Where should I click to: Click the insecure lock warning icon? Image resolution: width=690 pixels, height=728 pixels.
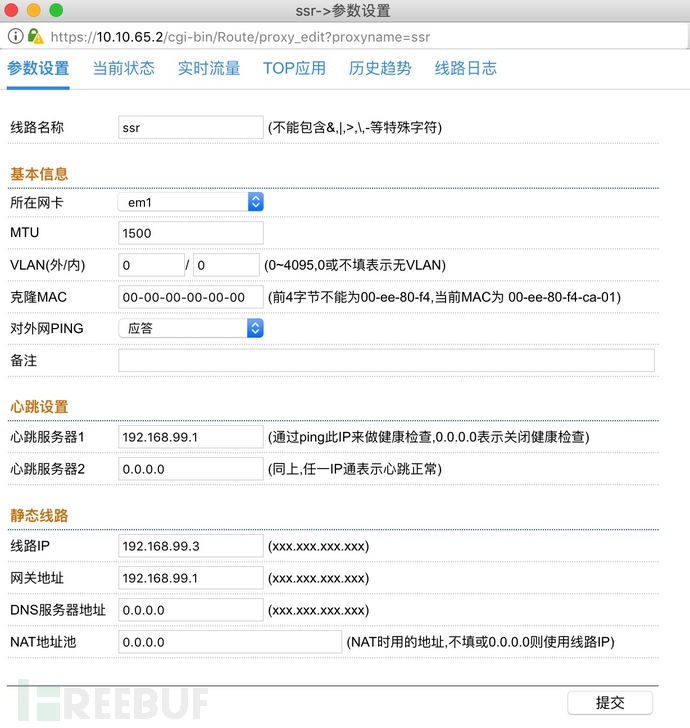36,36
